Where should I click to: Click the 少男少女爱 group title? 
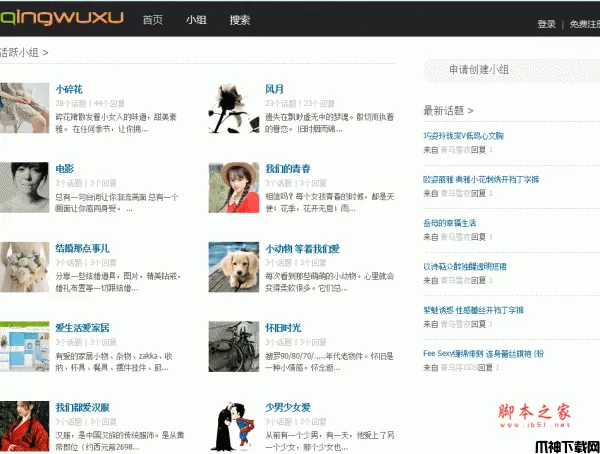coord(288,407)
